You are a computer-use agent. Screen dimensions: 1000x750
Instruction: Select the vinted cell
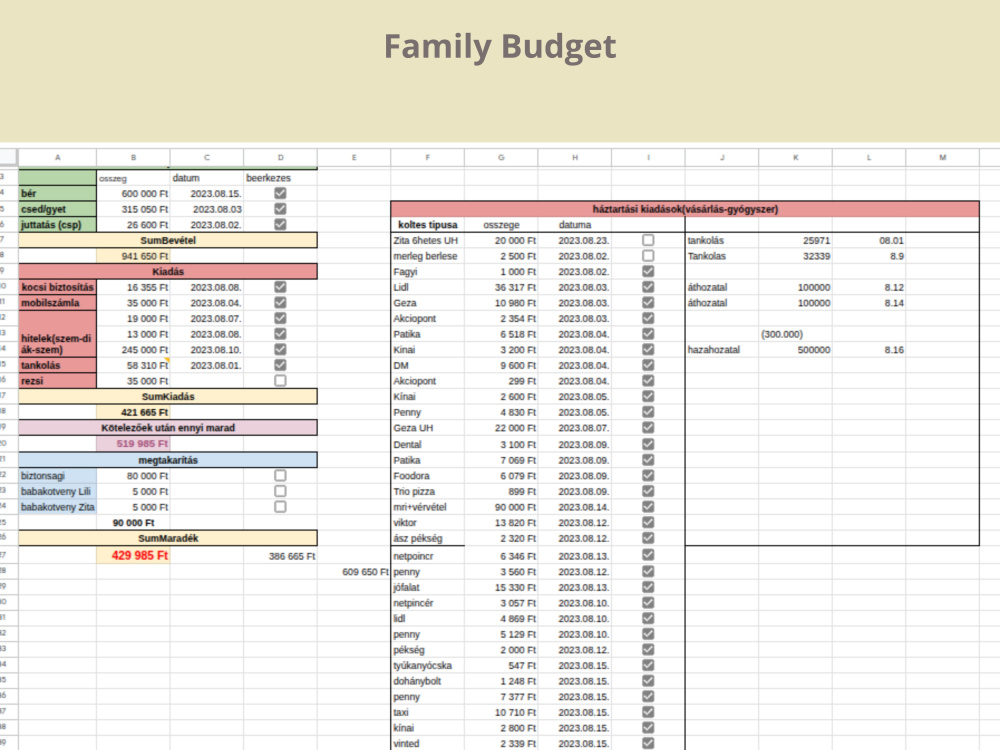pyautogui.click(x=427, y=744)
